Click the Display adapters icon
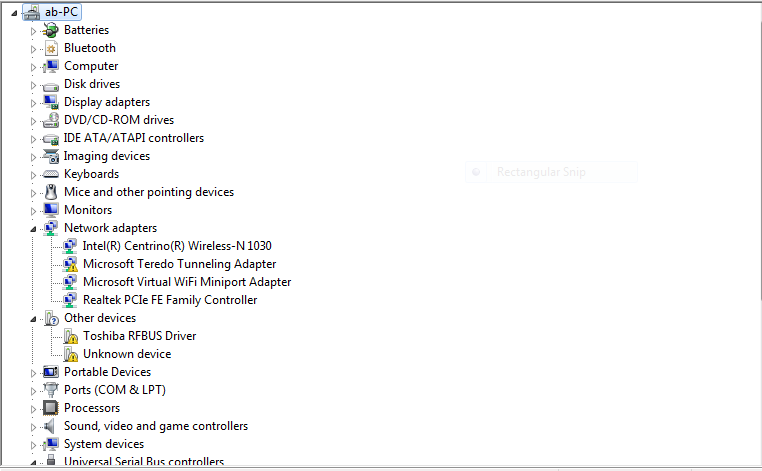 (x=51, y=102)
